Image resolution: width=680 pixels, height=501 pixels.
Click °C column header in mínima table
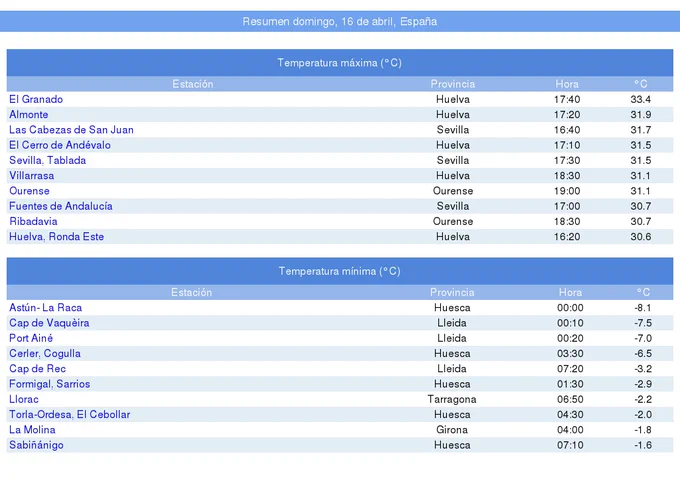(643, 292)
